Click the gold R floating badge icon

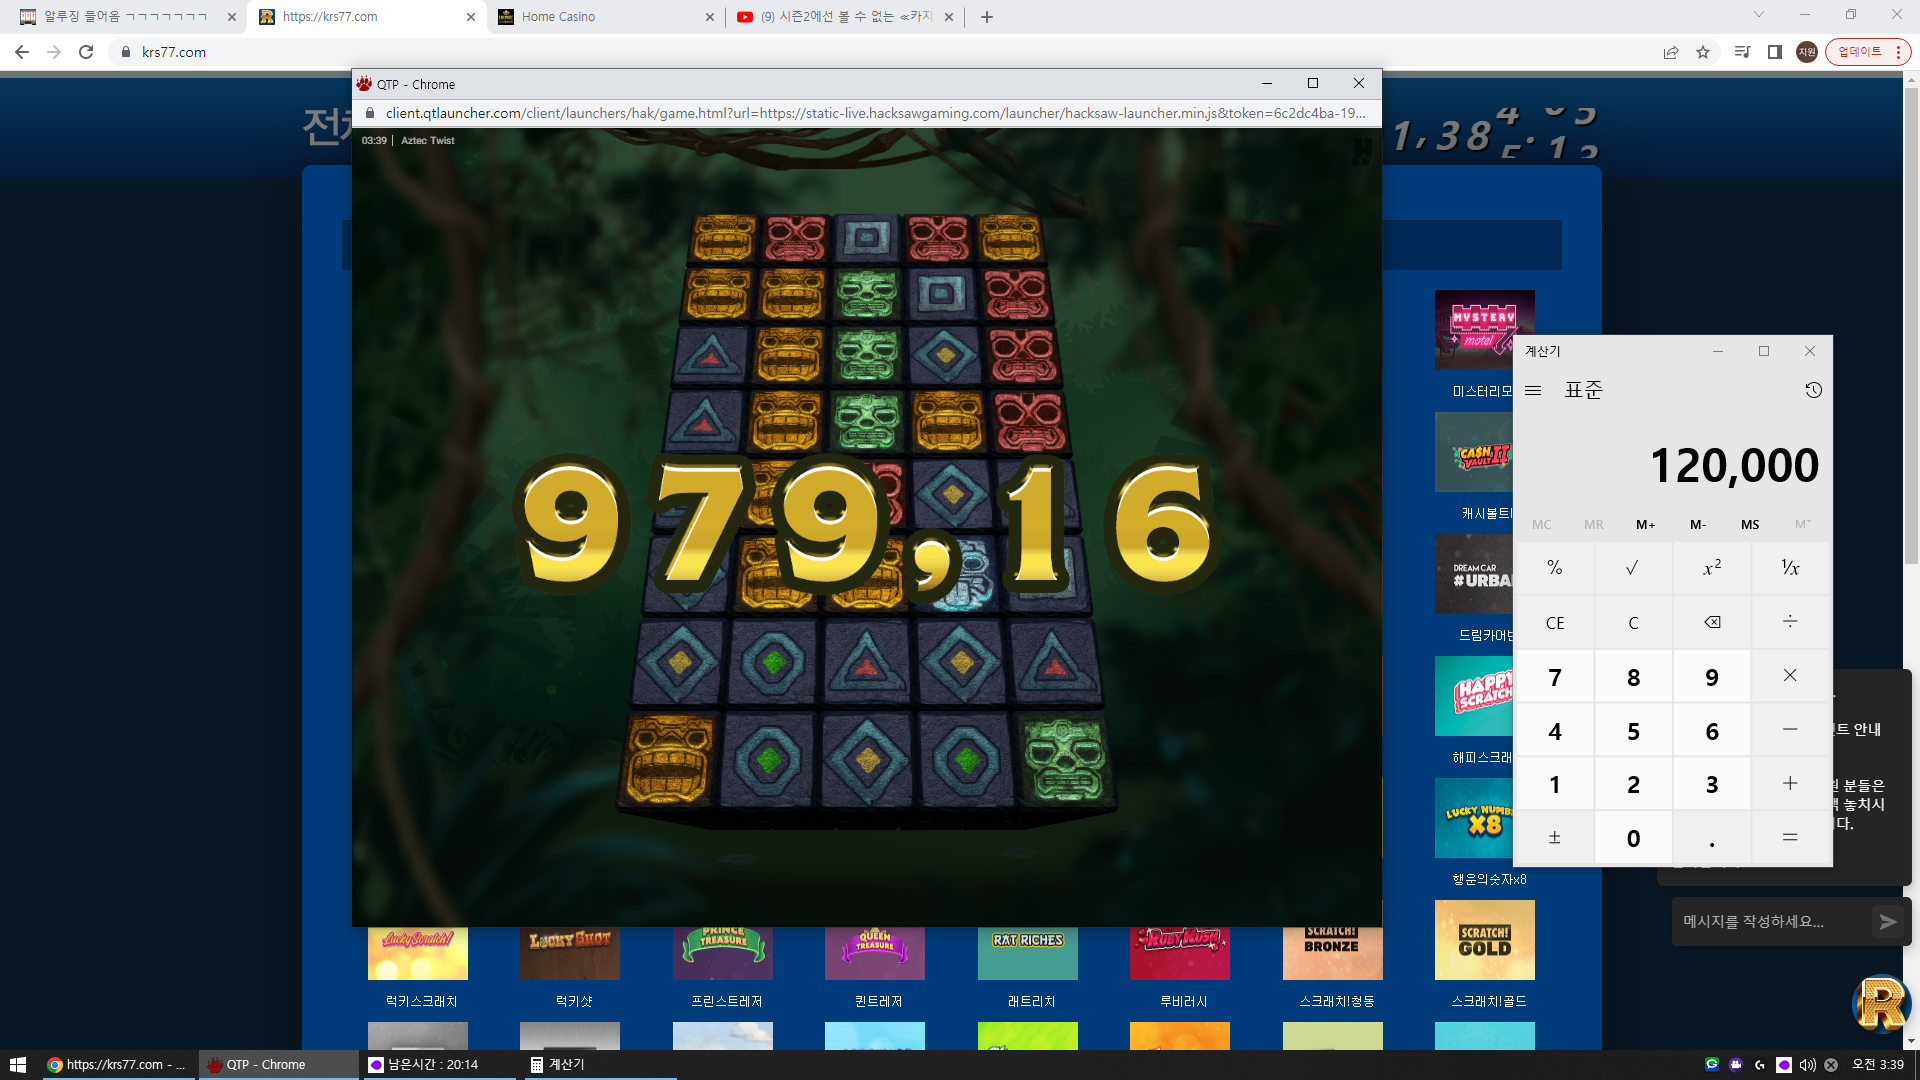pyautogui.click(x=1881, y=1003)
